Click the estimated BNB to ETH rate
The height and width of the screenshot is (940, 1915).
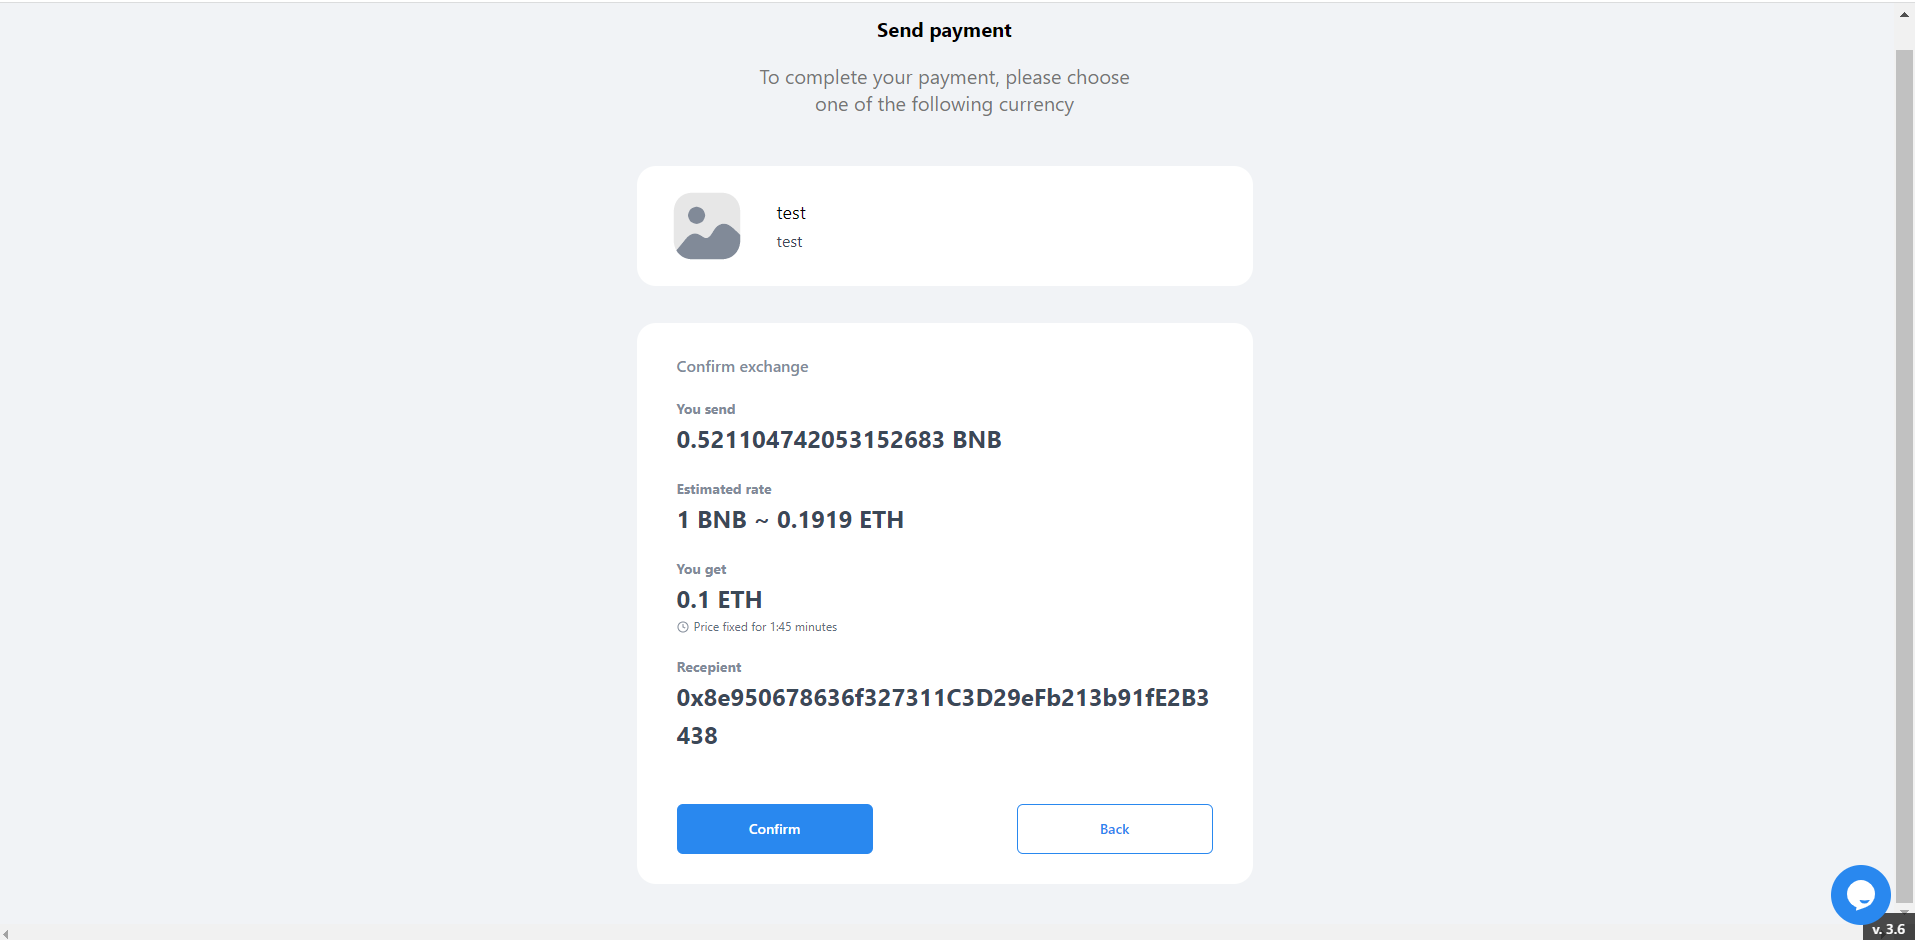(790, 520)
